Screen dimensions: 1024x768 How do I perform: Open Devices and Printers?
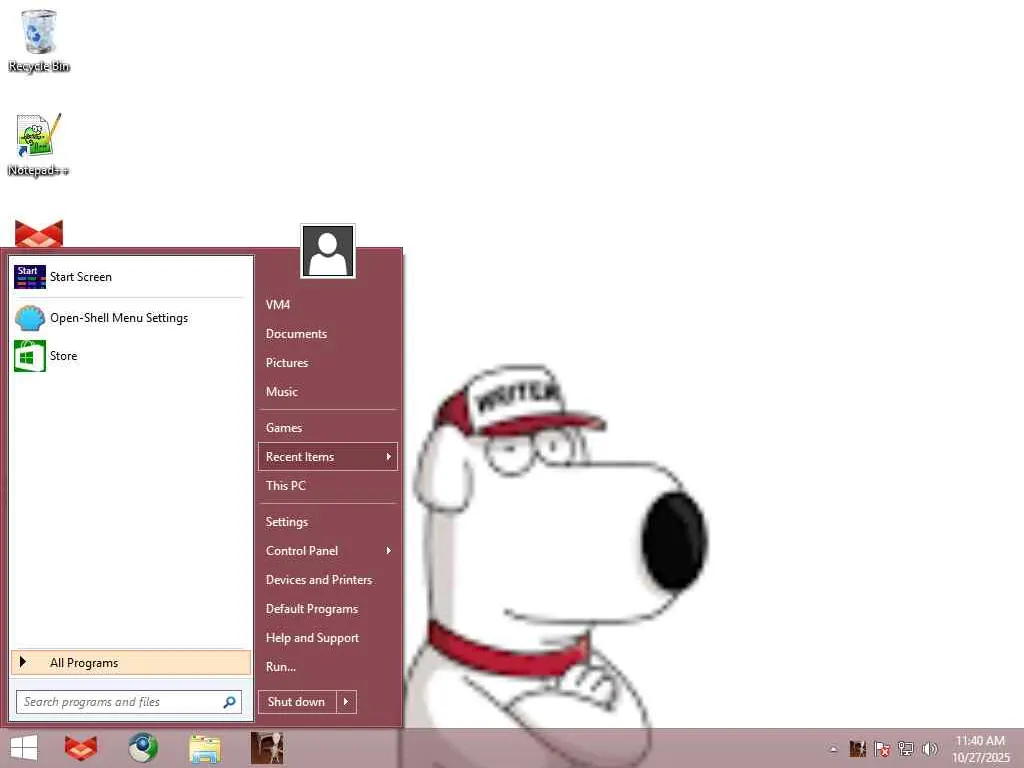click(328, 580)
